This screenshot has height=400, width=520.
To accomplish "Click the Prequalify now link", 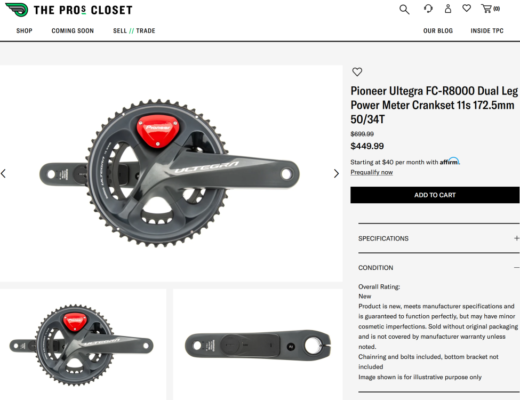I will click(372, 172).
